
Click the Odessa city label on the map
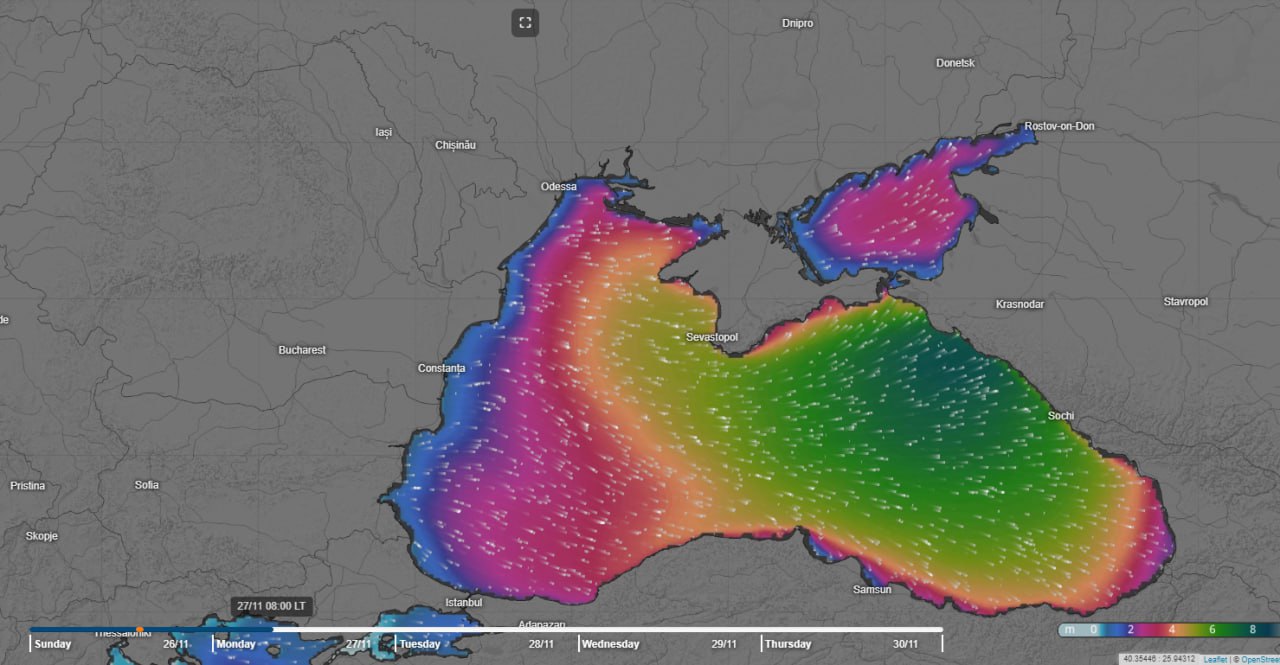(558, 186)
